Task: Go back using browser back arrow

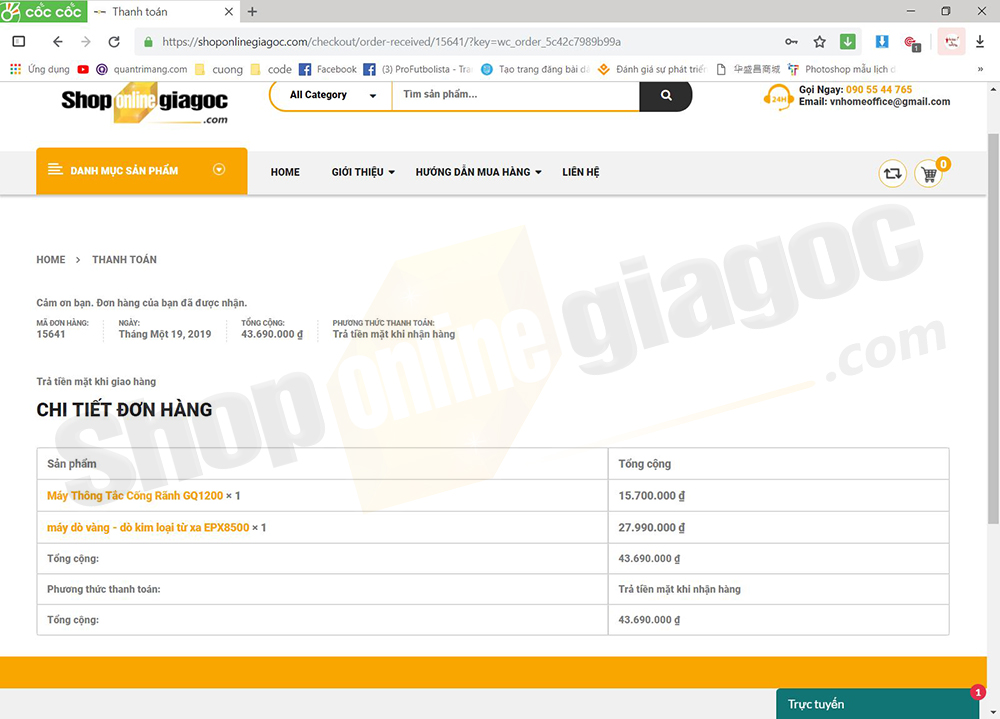Action: (57, 42)
